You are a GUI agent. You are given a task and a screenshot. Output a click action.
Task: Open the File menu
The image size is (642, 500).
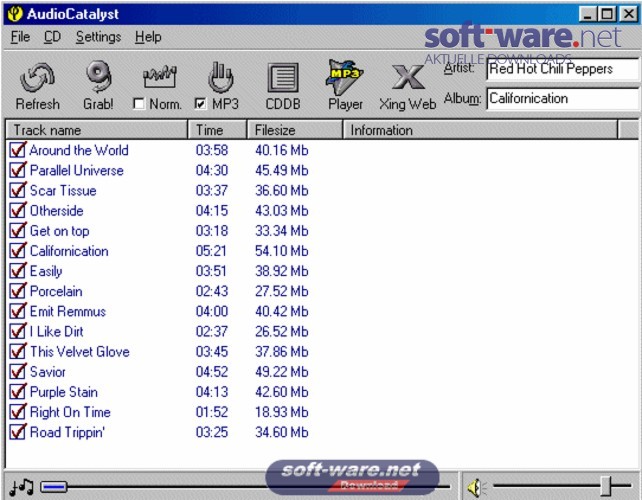pos(20,37)
